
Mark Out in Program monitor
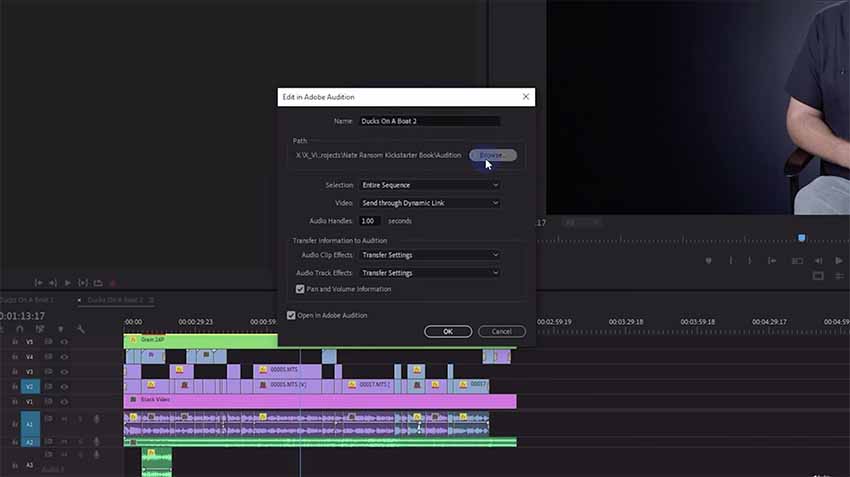coord(750,261)
